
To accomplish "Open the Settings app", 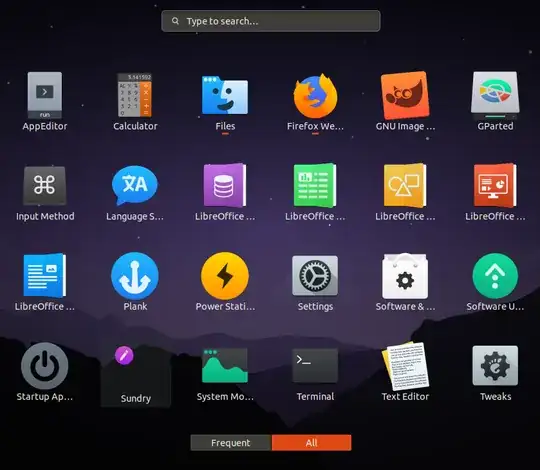I will 315,276.
